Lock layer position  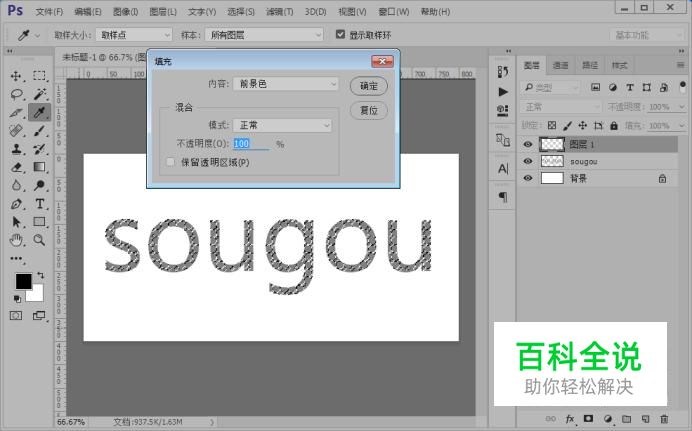tap(583, 126)
